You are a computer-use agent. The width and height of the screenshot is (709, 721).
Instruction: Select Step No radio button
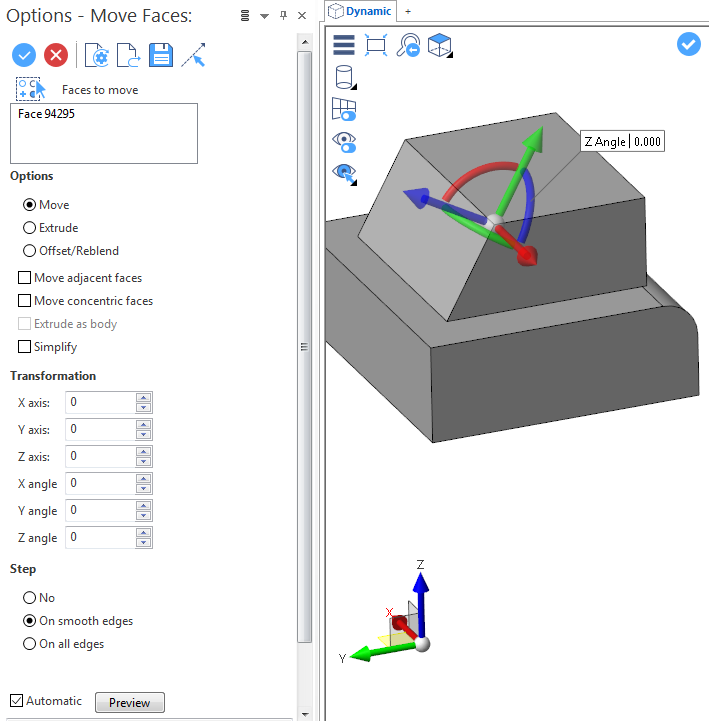(29, 598)
